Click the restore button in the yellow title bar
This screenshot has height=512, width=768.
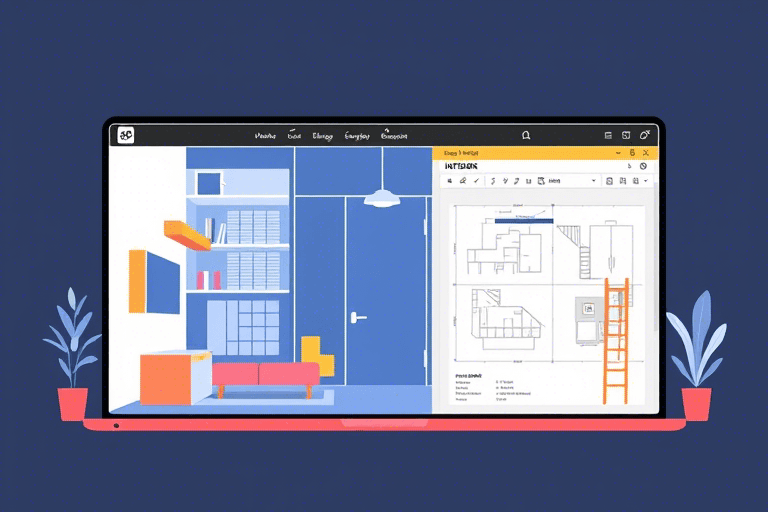[631, 153]
